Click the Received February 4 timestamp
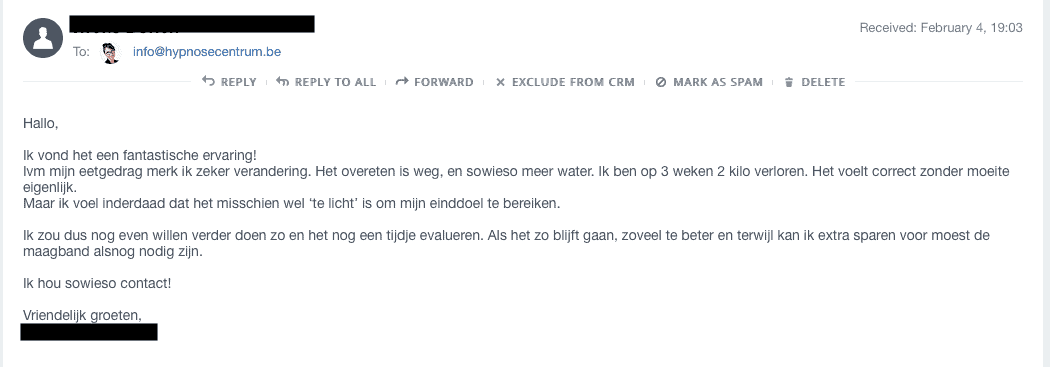The width and height of the screenshot is (1050, 367). (941, 27)
